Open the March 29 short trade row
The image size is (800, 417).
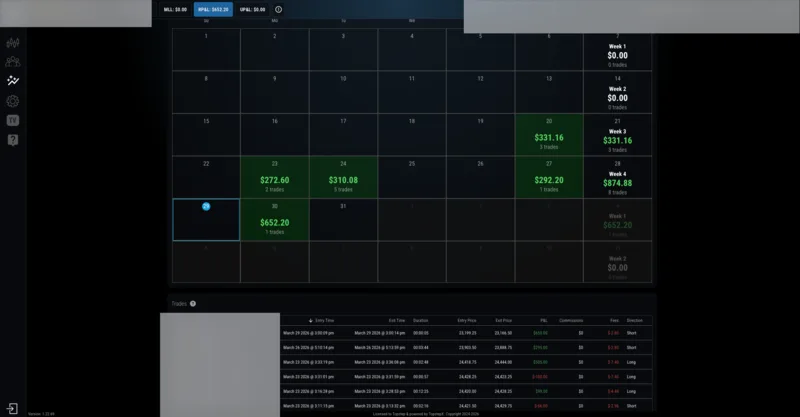[x=466, y=333]
